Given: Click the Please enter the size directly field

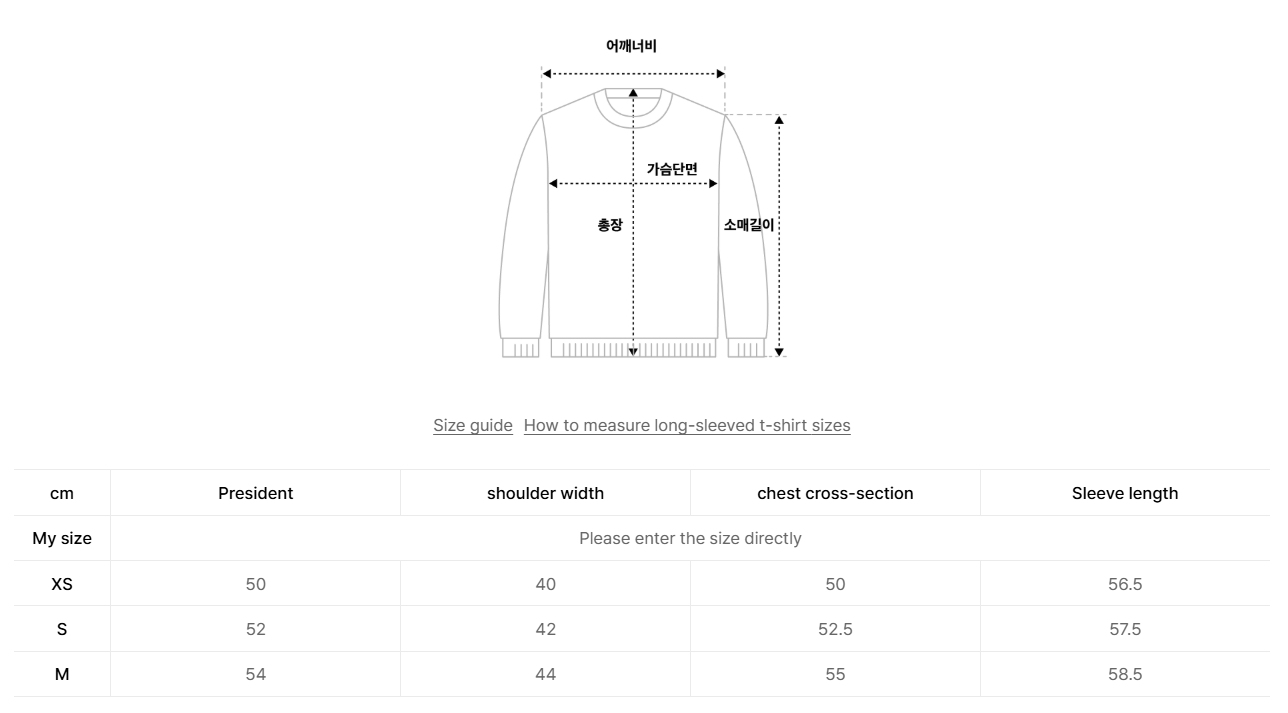Looking at the screenshot, I should click(690, 538).
